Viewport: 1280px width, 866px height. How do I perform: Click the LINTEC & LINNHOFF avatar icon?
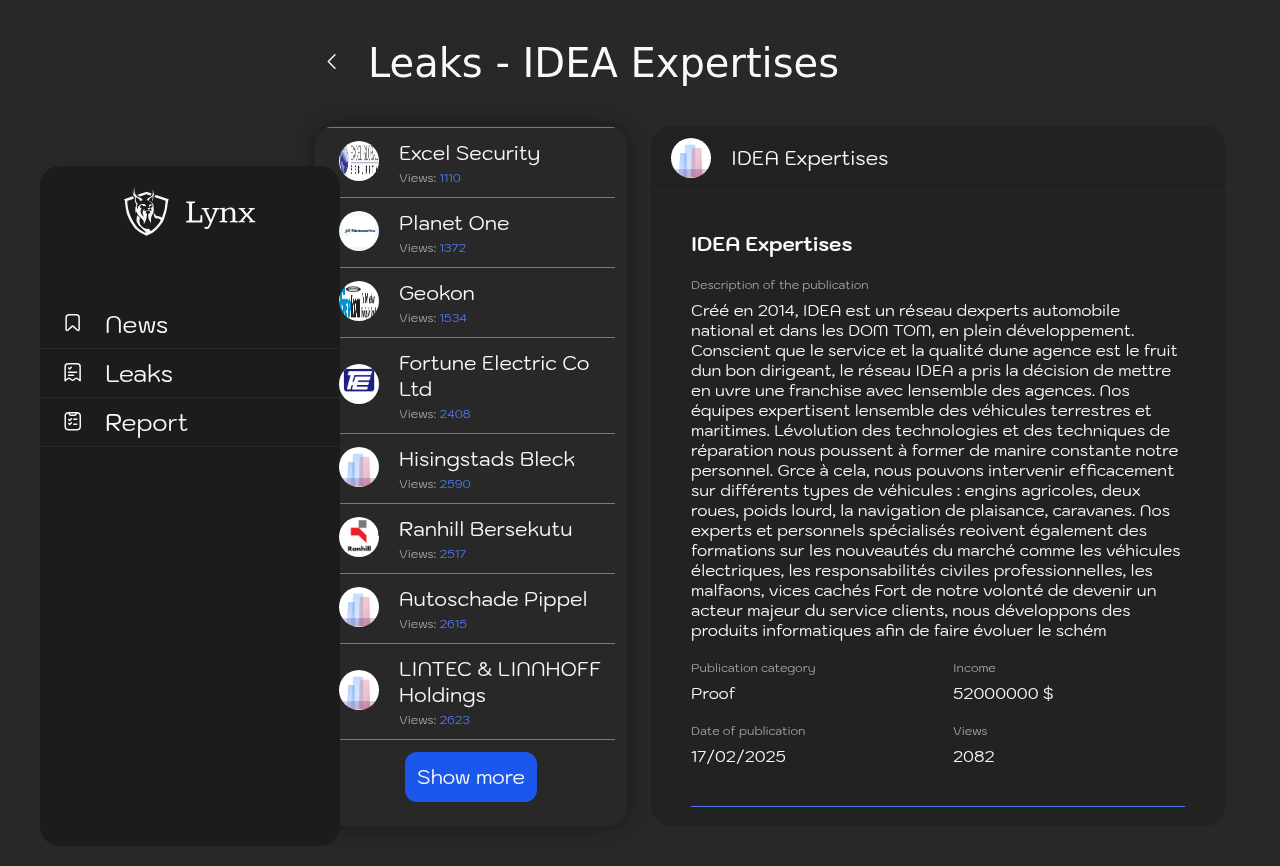(359, 690)
